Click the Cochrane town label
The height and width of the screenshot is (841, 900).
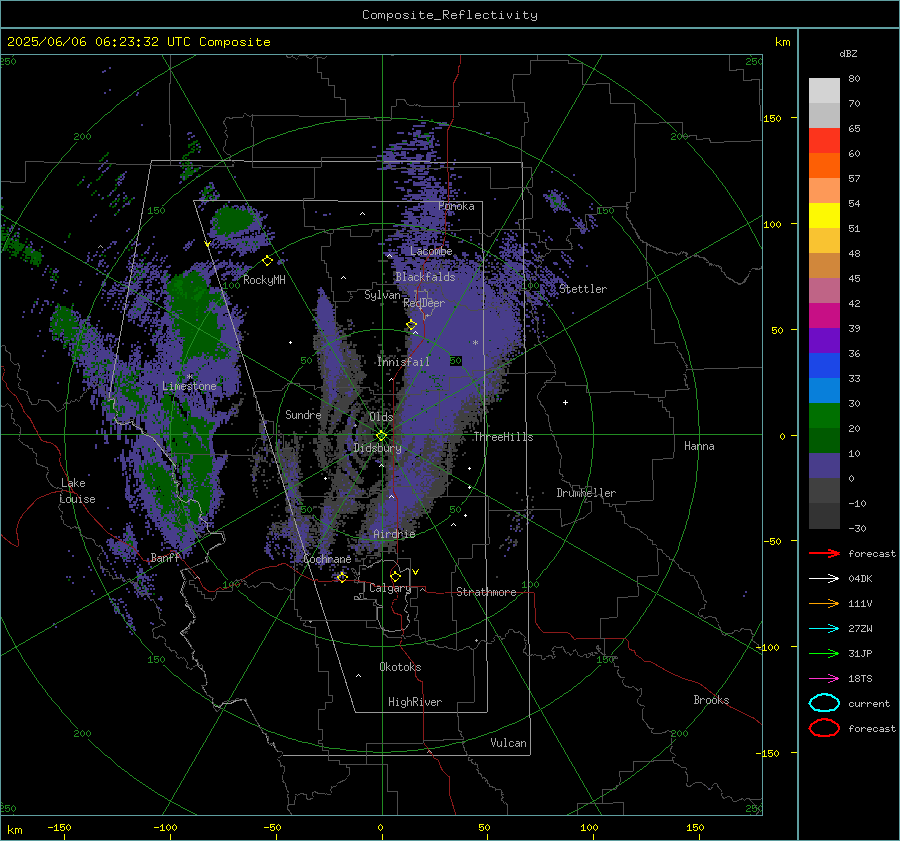point(327,559)
